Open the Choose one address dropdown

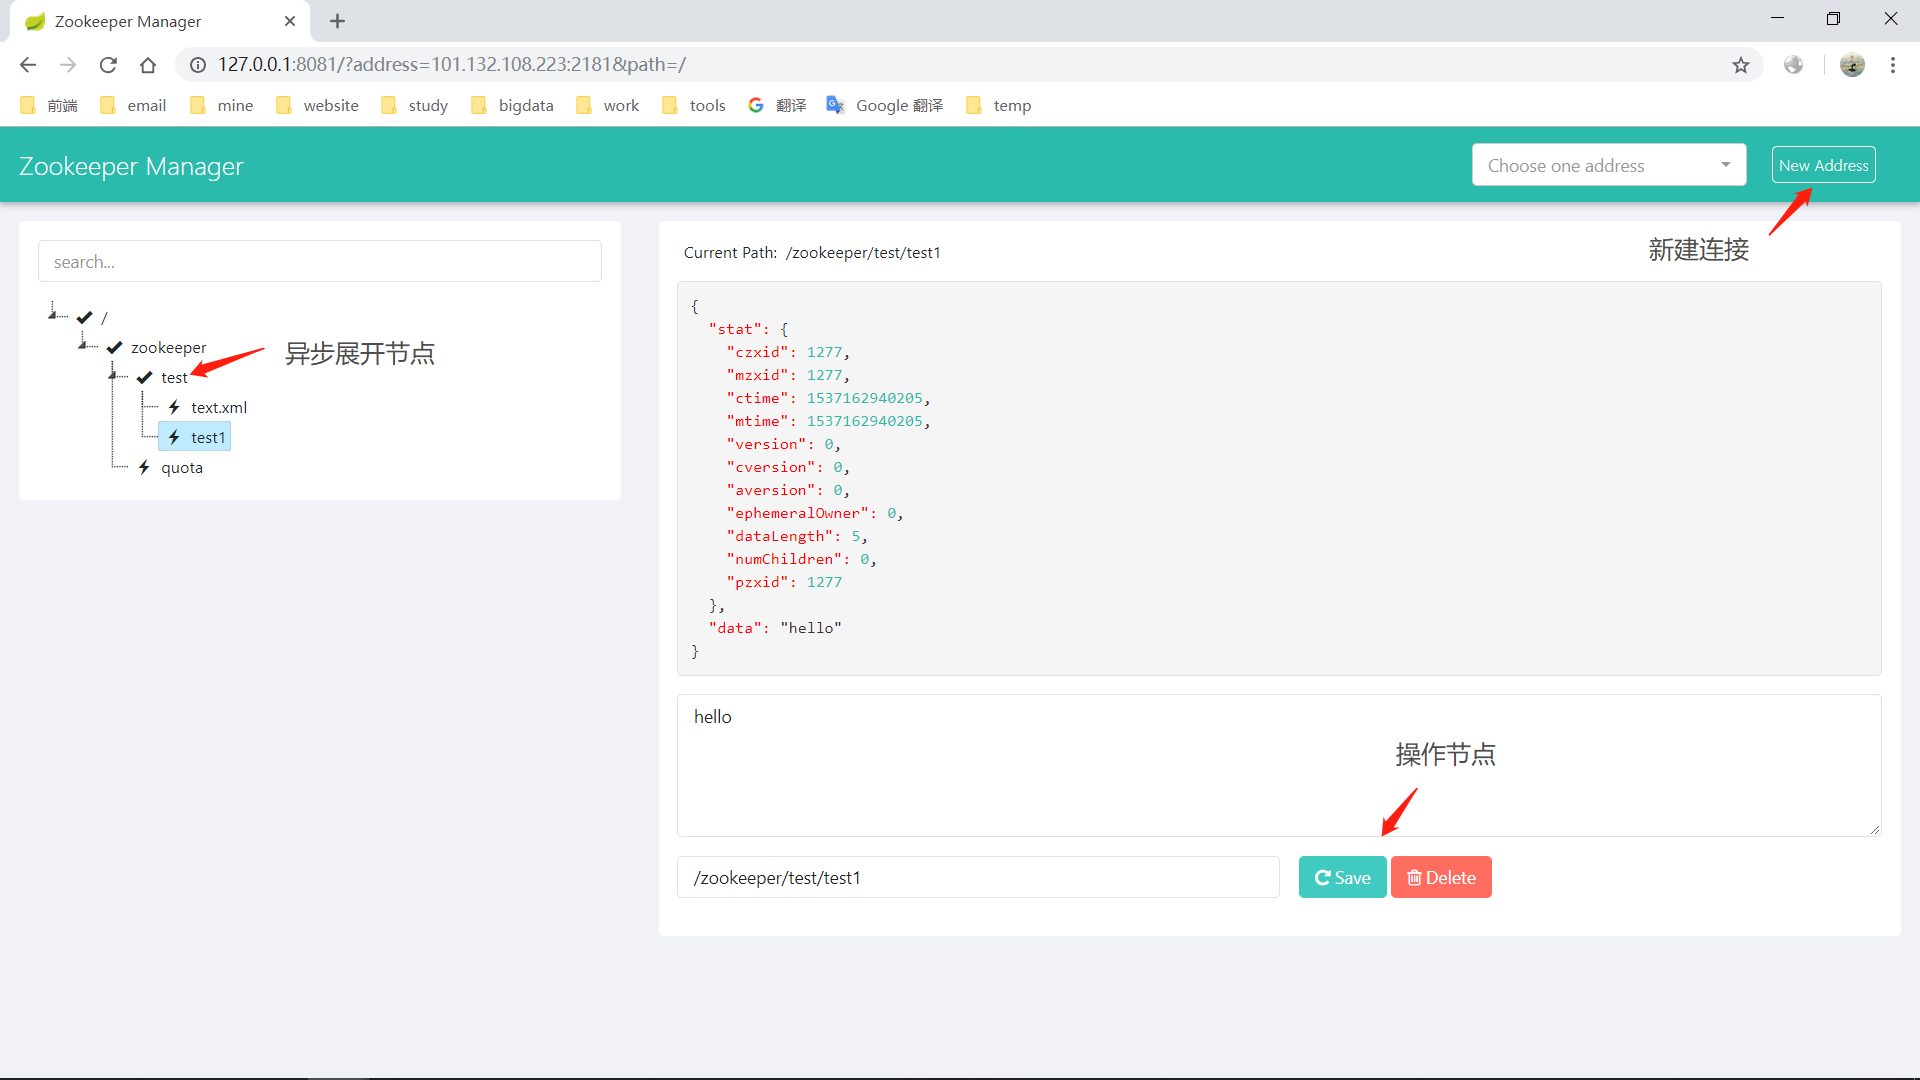[1609, 165]
